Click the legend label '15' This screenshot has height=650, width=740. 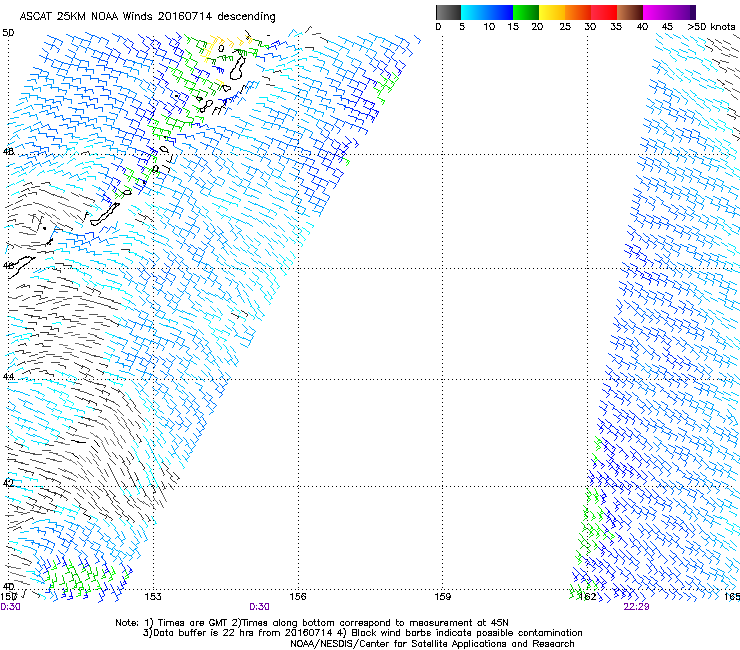coord(513,27)
